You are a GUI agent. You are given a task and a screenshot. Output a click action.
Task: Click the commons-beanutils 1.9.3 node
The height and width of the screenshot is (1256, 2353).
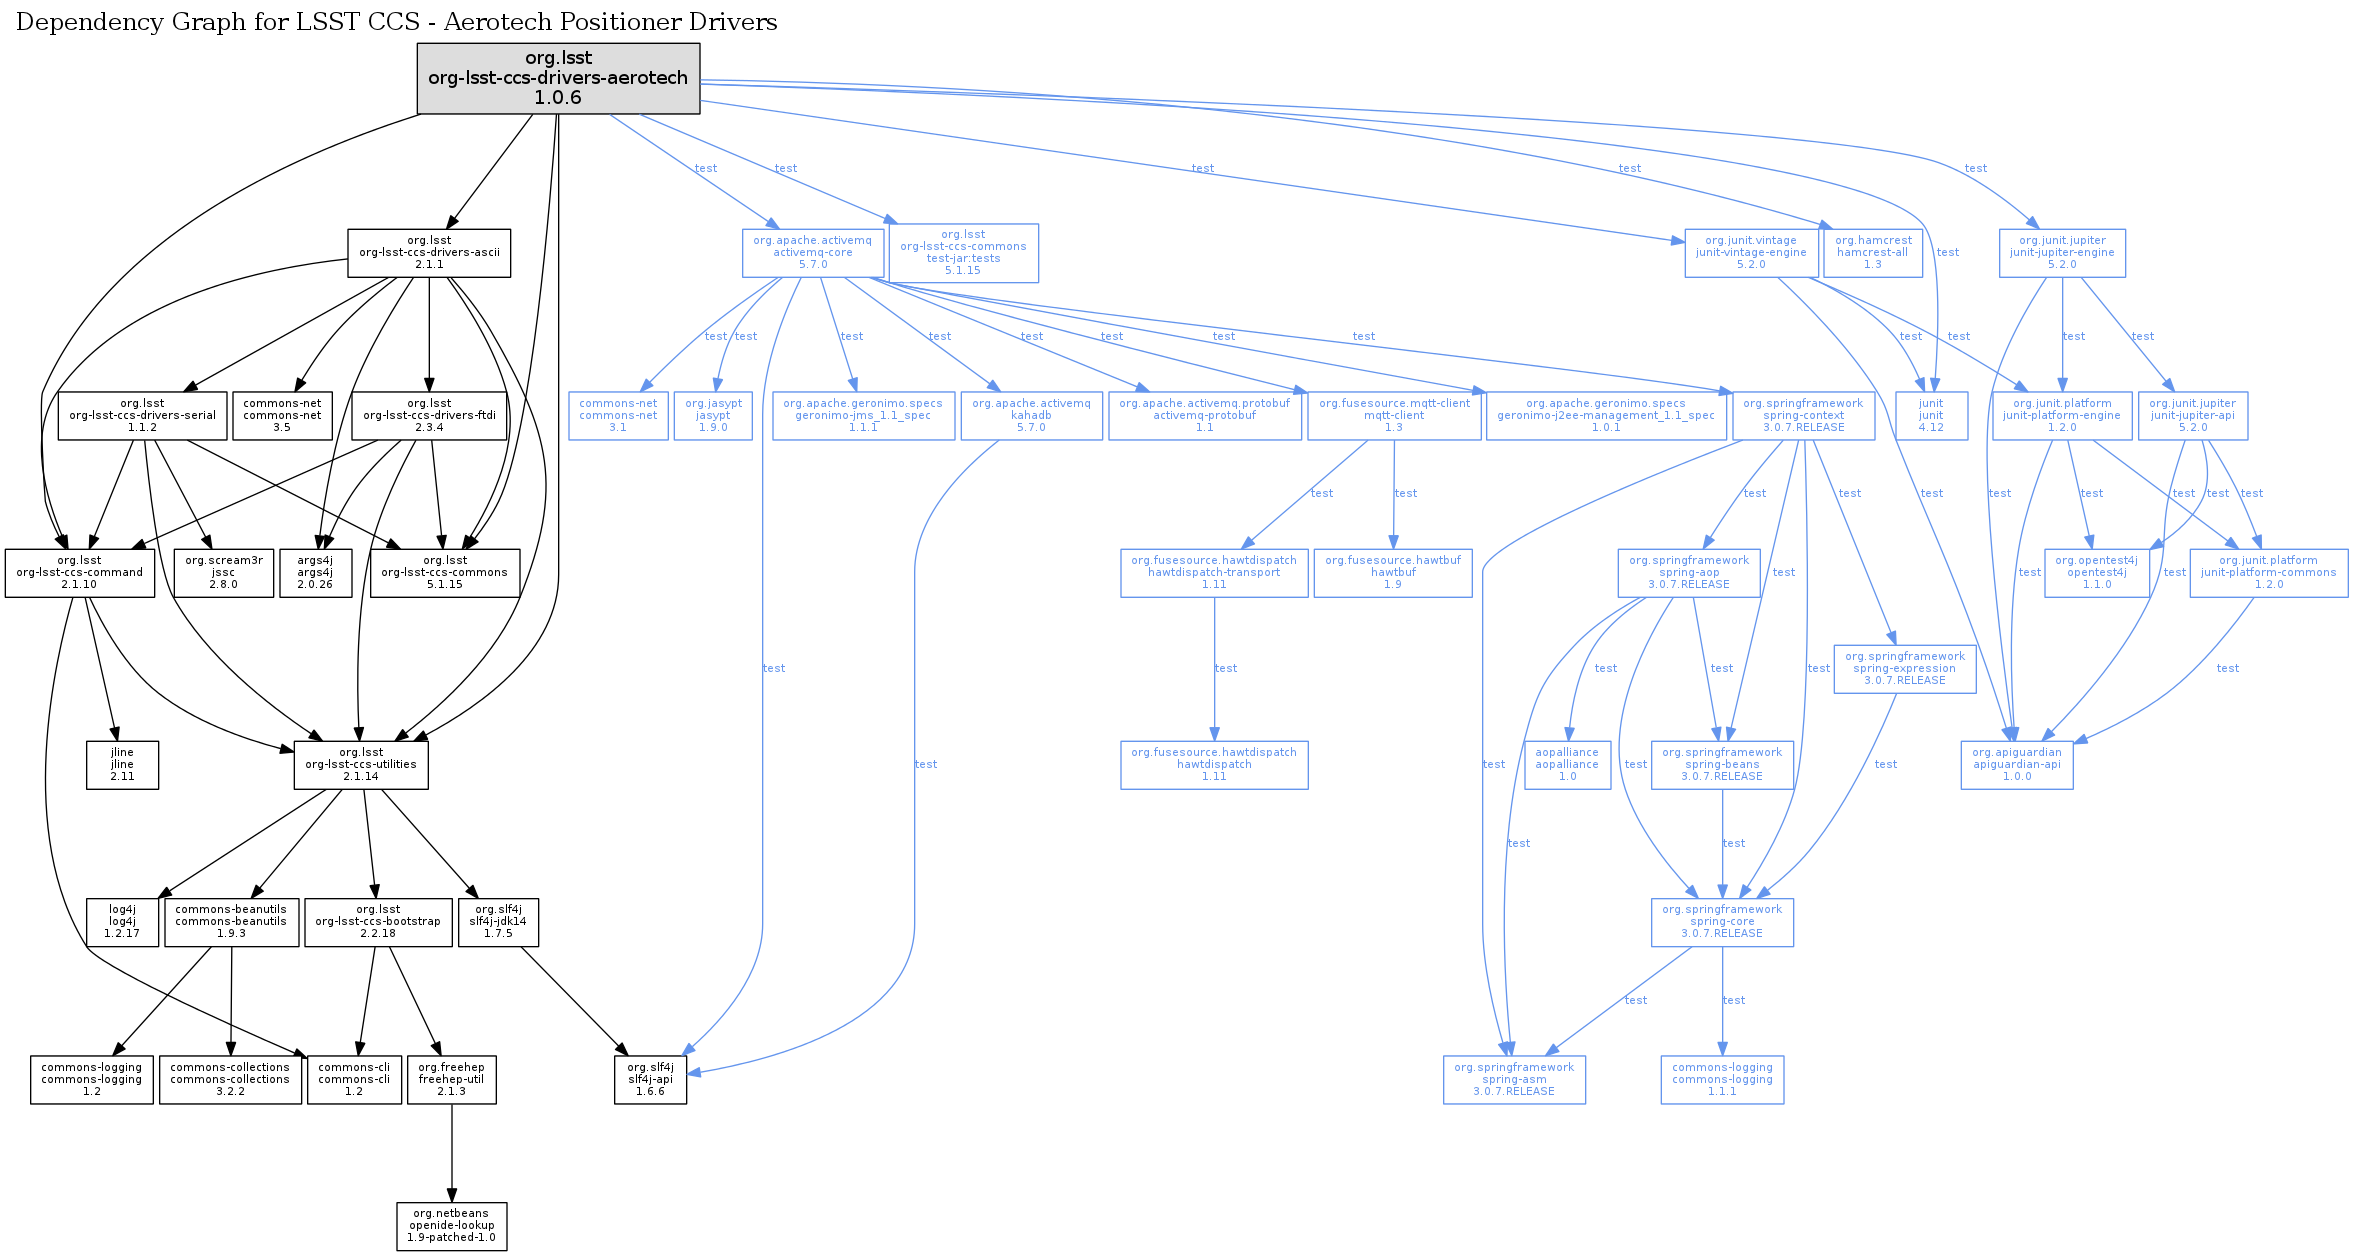coord(231,922)
